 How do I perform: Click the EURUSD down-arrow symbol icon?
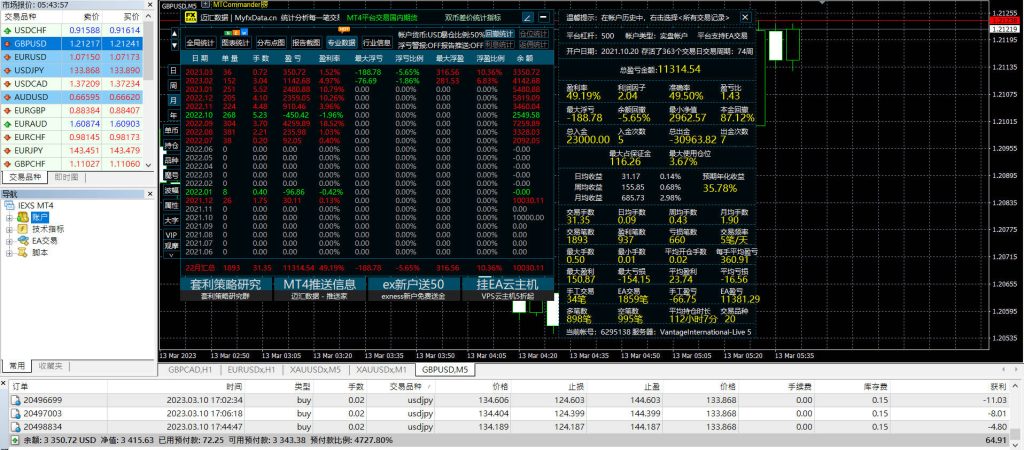tap(7, 57)
